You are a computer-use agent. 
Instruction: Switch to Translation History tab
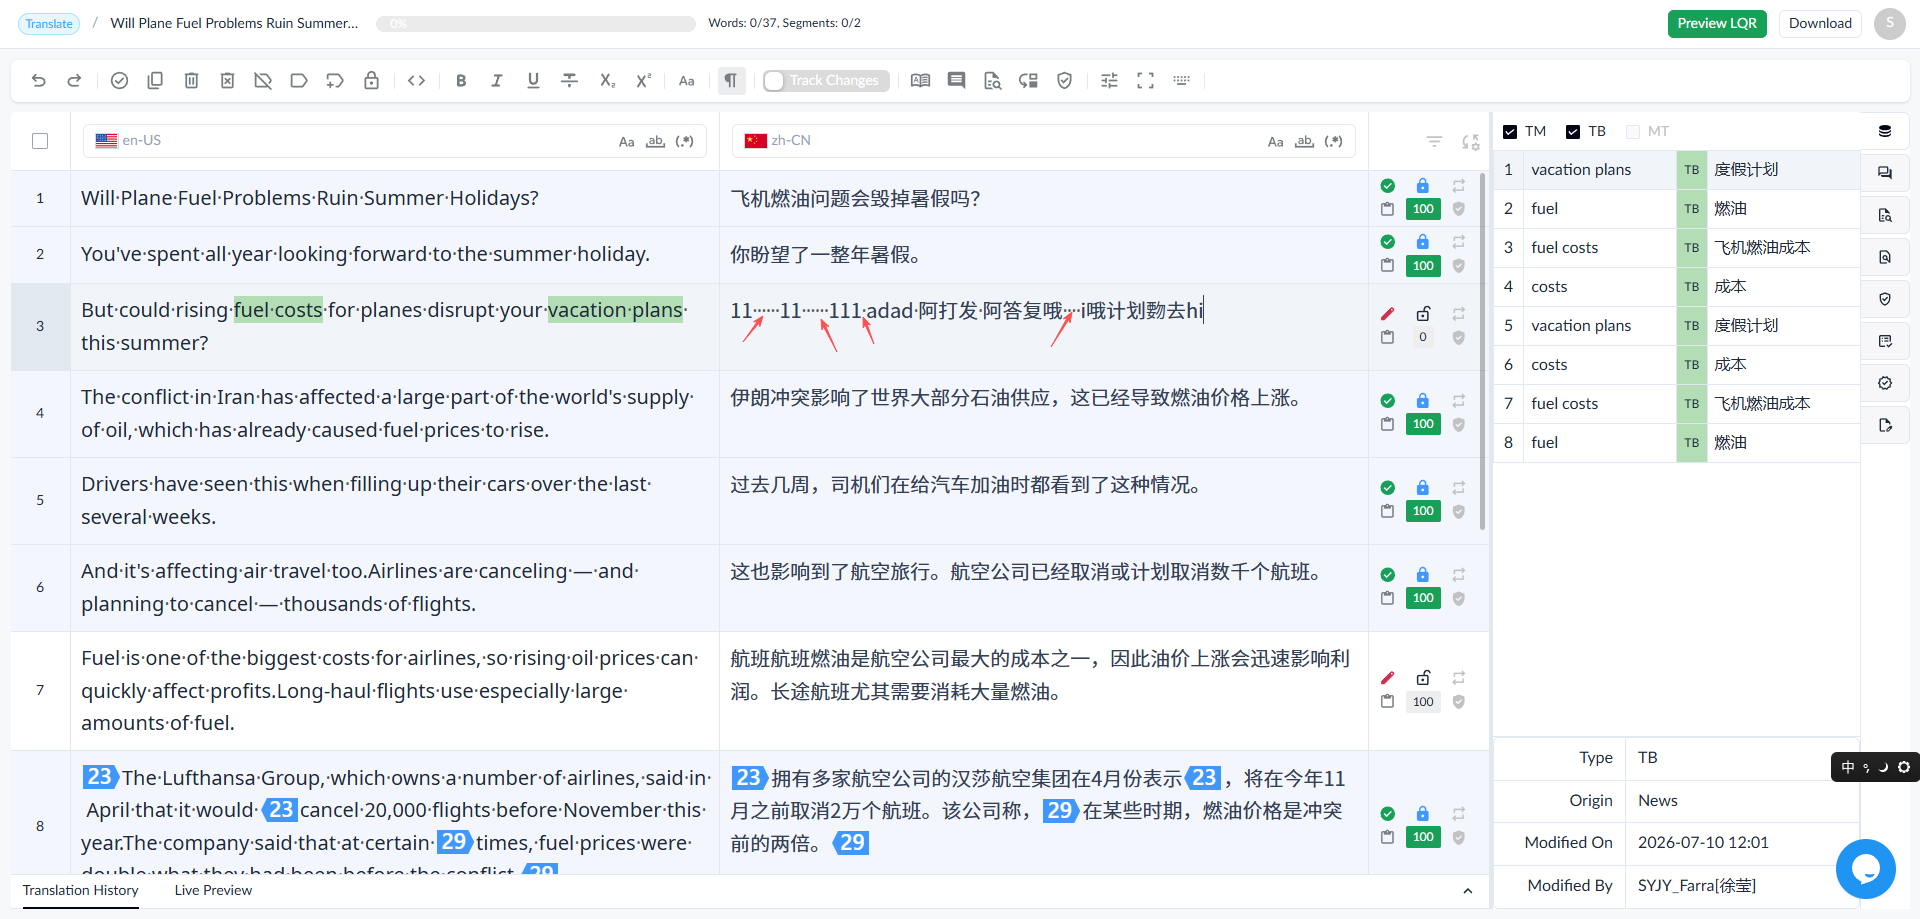click(x=81, y=891)
